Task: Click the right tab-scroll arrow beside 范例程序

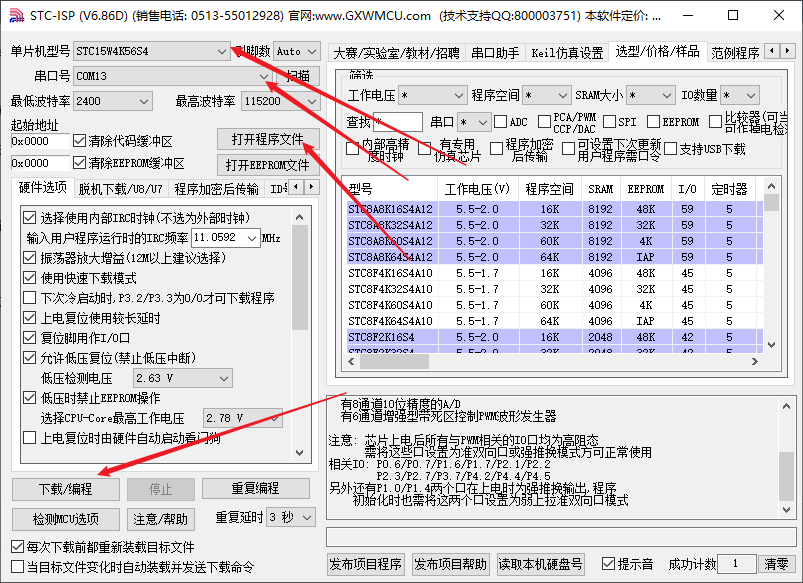Action: point(788,50)
